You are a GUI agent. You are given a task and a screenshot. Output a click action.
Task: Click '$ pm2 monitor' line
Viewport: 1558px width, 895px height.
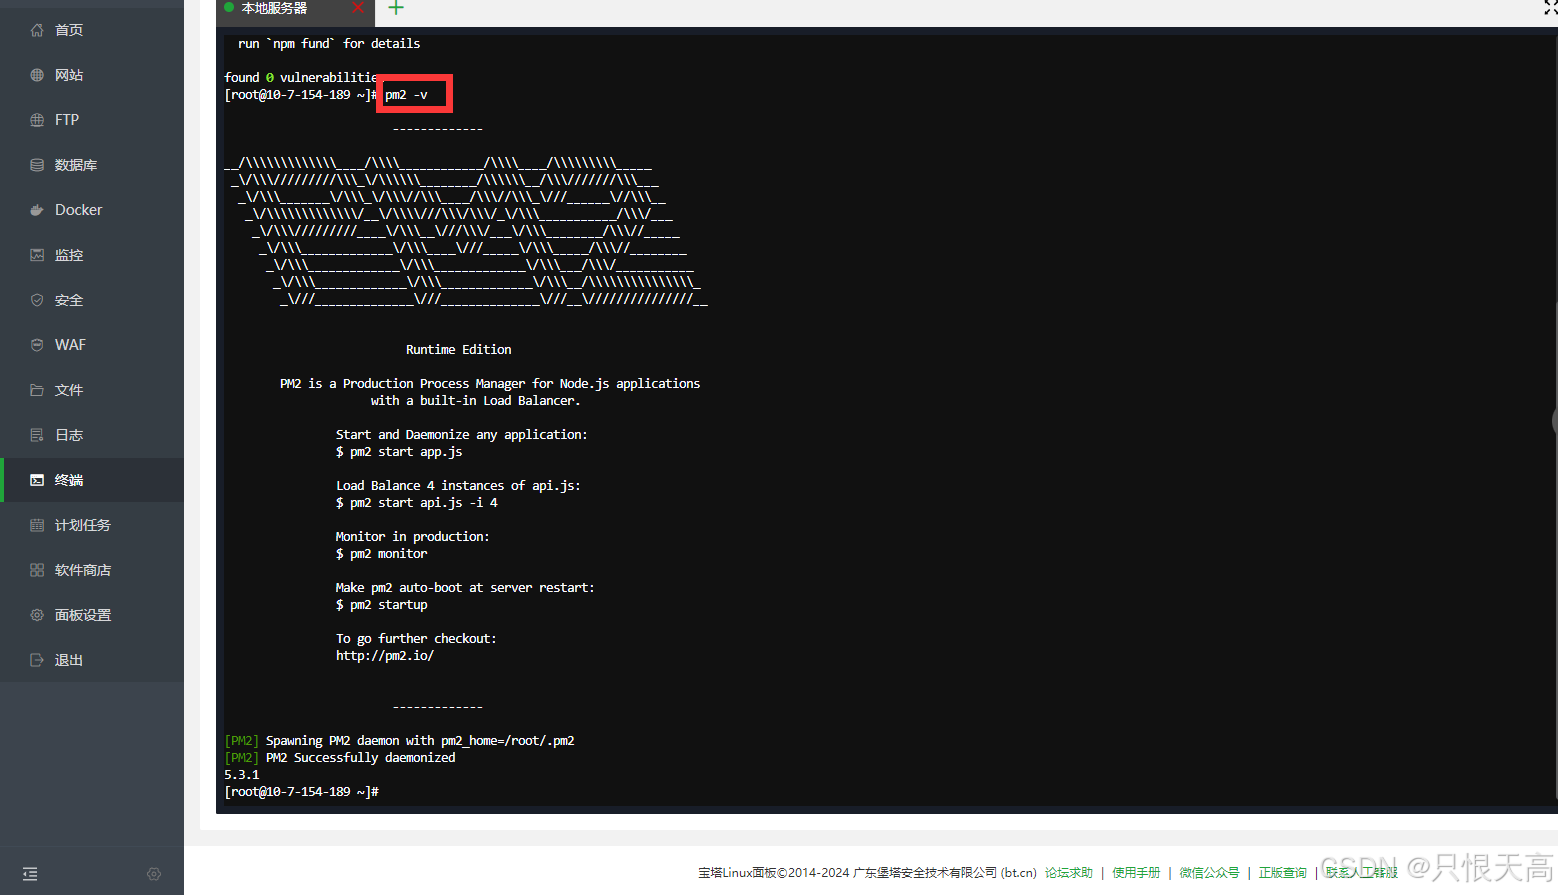(x=382, y=554)
